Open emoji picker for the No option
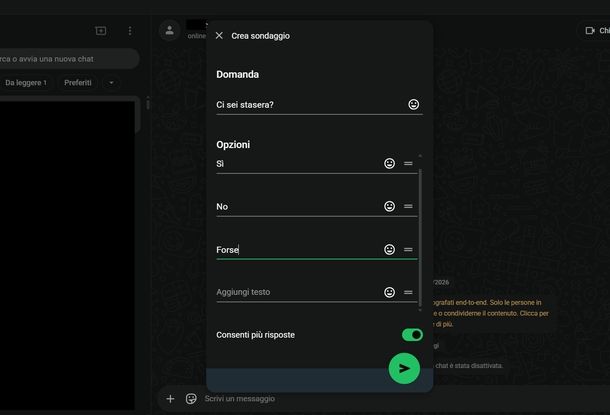 pyautogui.click(x=389, y=206)
